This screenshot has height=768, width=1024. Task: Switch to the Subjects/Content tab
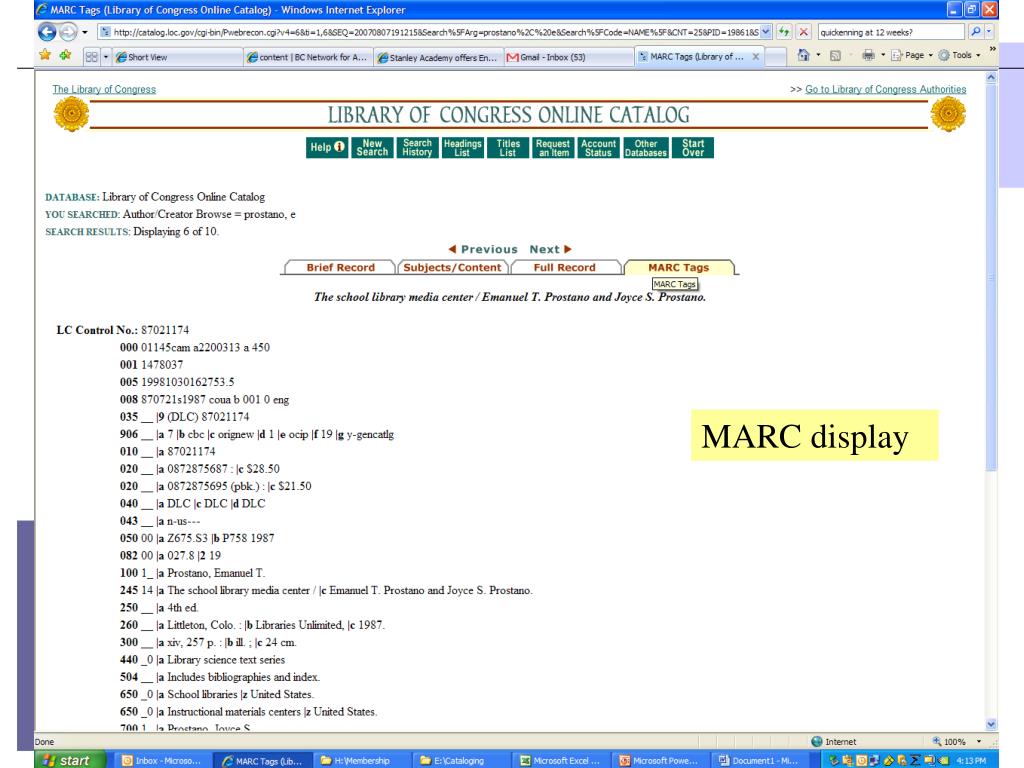coord(453,268)
